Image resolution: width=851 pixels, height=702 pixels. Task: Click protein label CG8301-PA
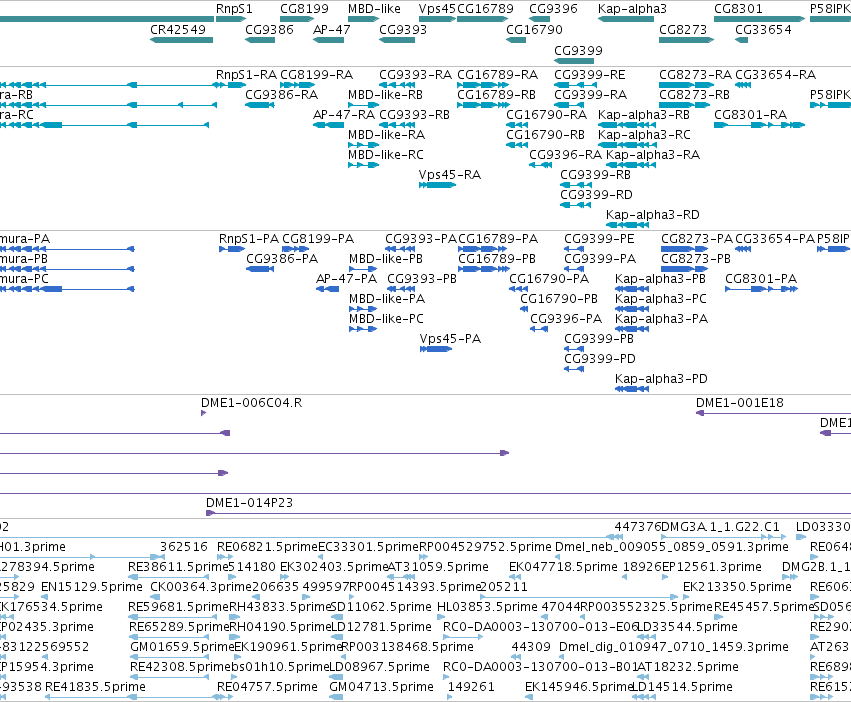(761, 279)
